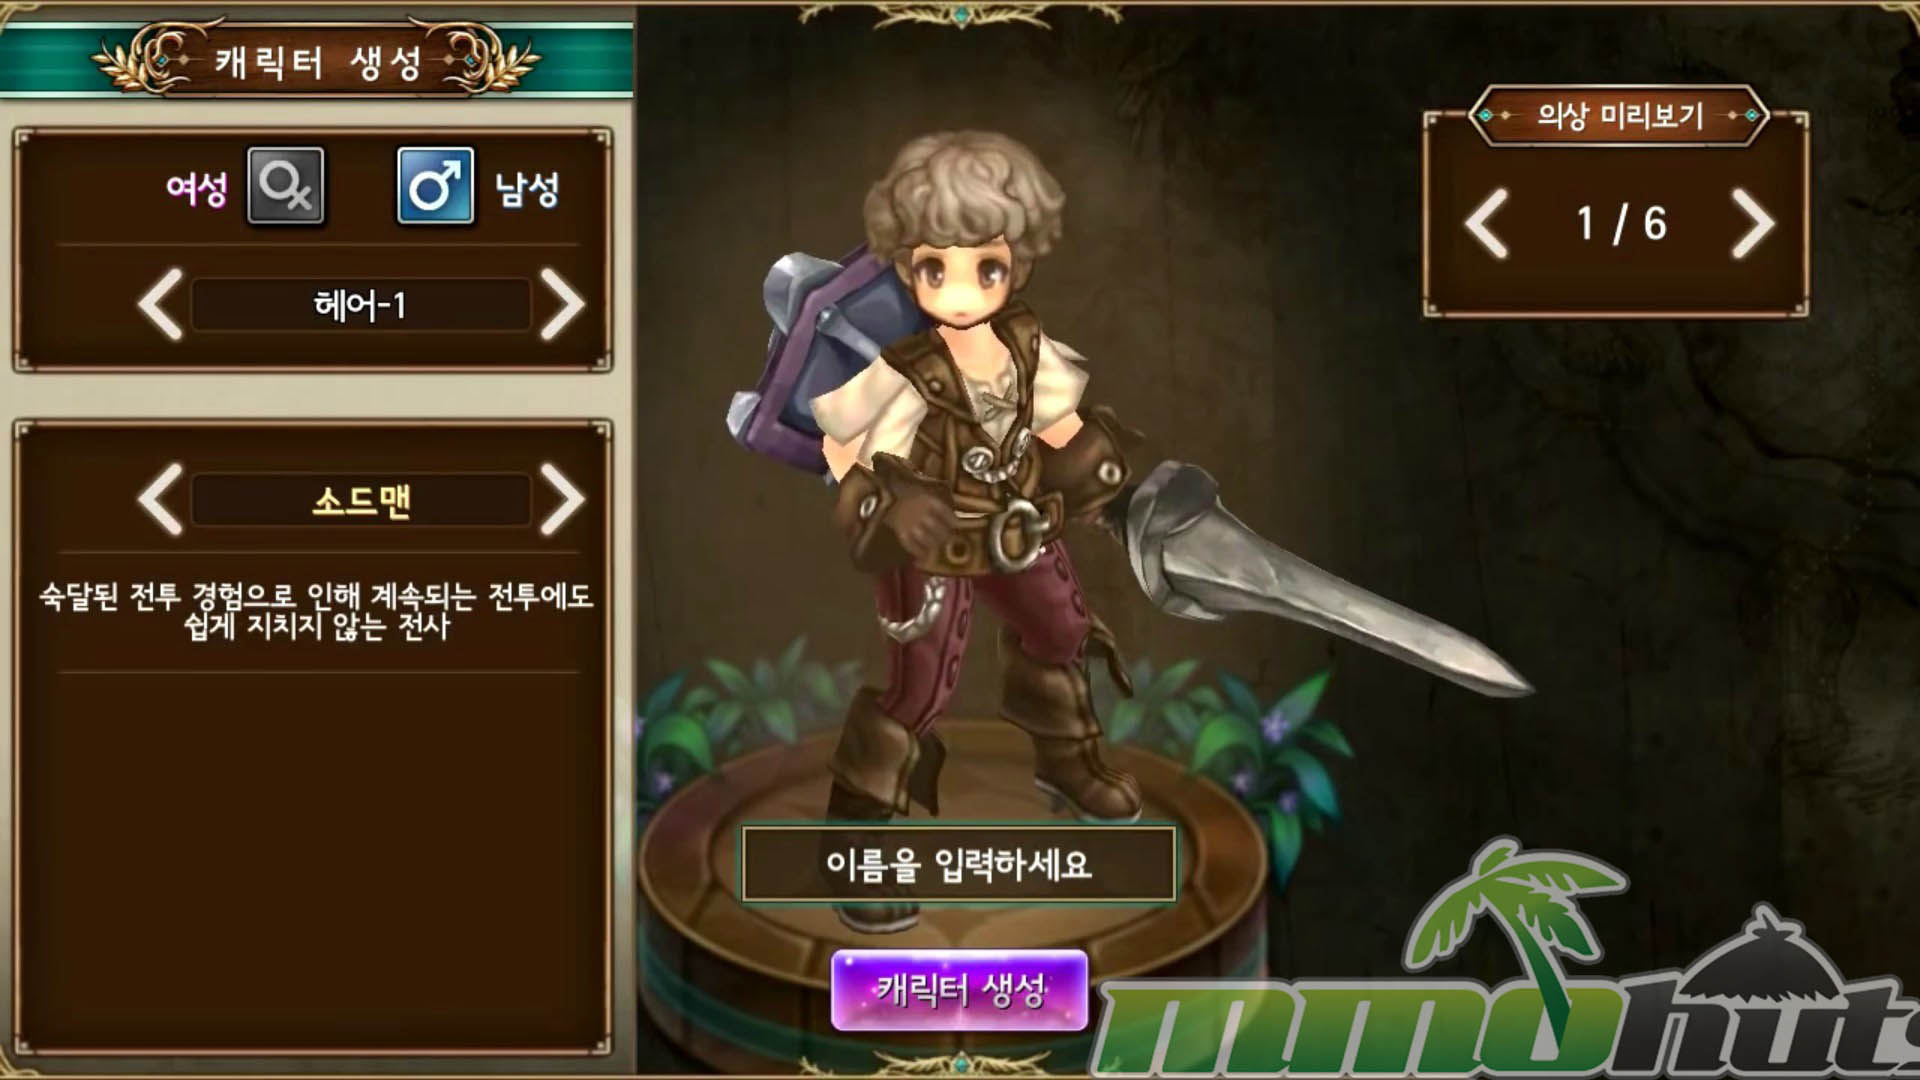Click the 캐릭터 생성 title banner
This screenshot has height=1080, width=1920.
316,62
